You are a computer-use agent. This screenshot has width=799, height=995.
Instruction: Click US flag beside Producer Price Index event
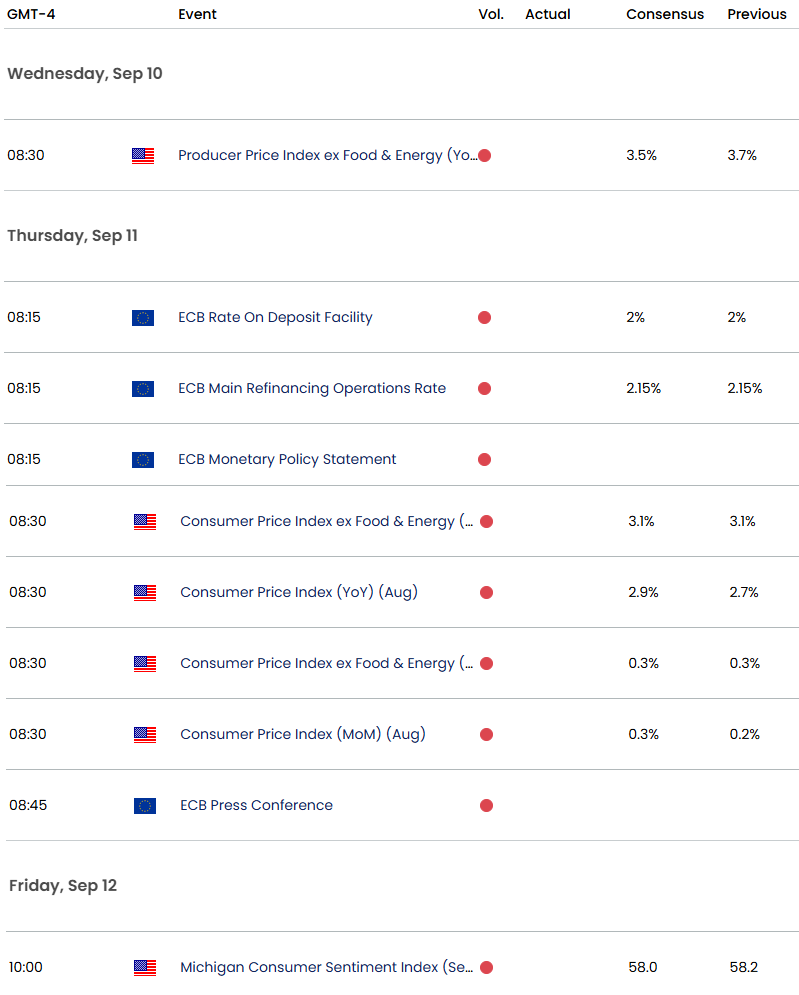click(x=143, y=156)
